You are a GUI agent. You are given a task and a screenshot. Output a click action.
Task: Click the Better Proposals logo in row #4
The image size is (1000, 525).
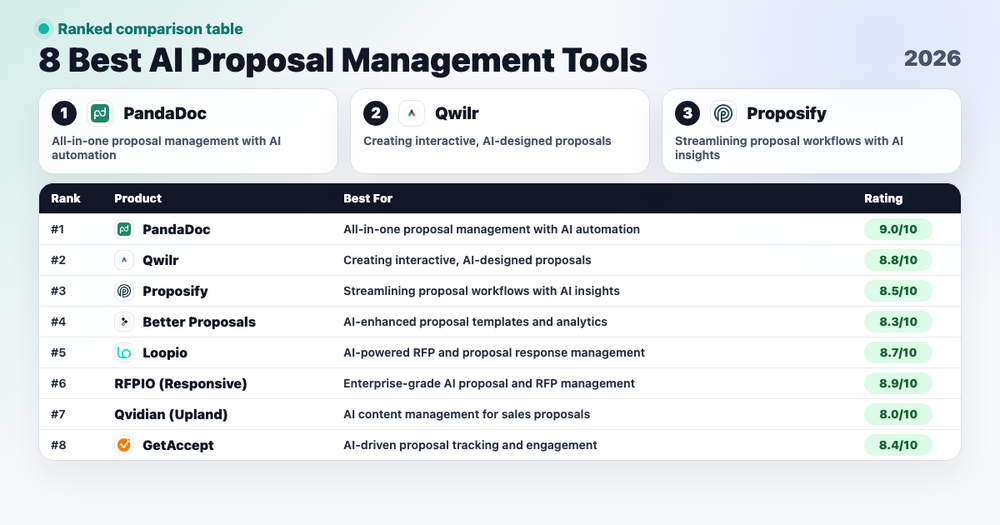[124, 322]
